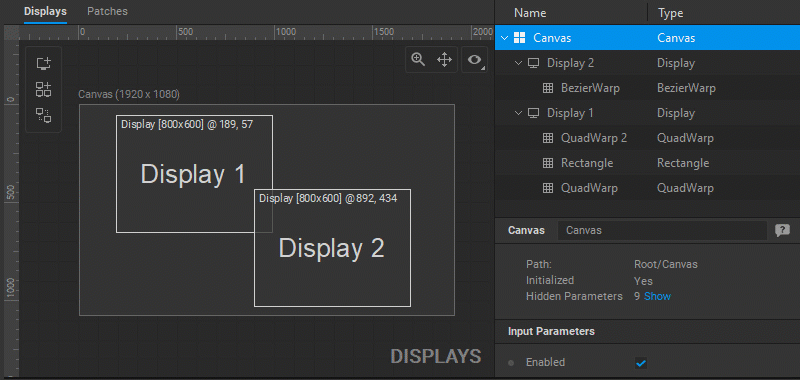Screen dimensions: 800x380
Task: Click the grid icon beside Rectangle
Action: [547, 163]
